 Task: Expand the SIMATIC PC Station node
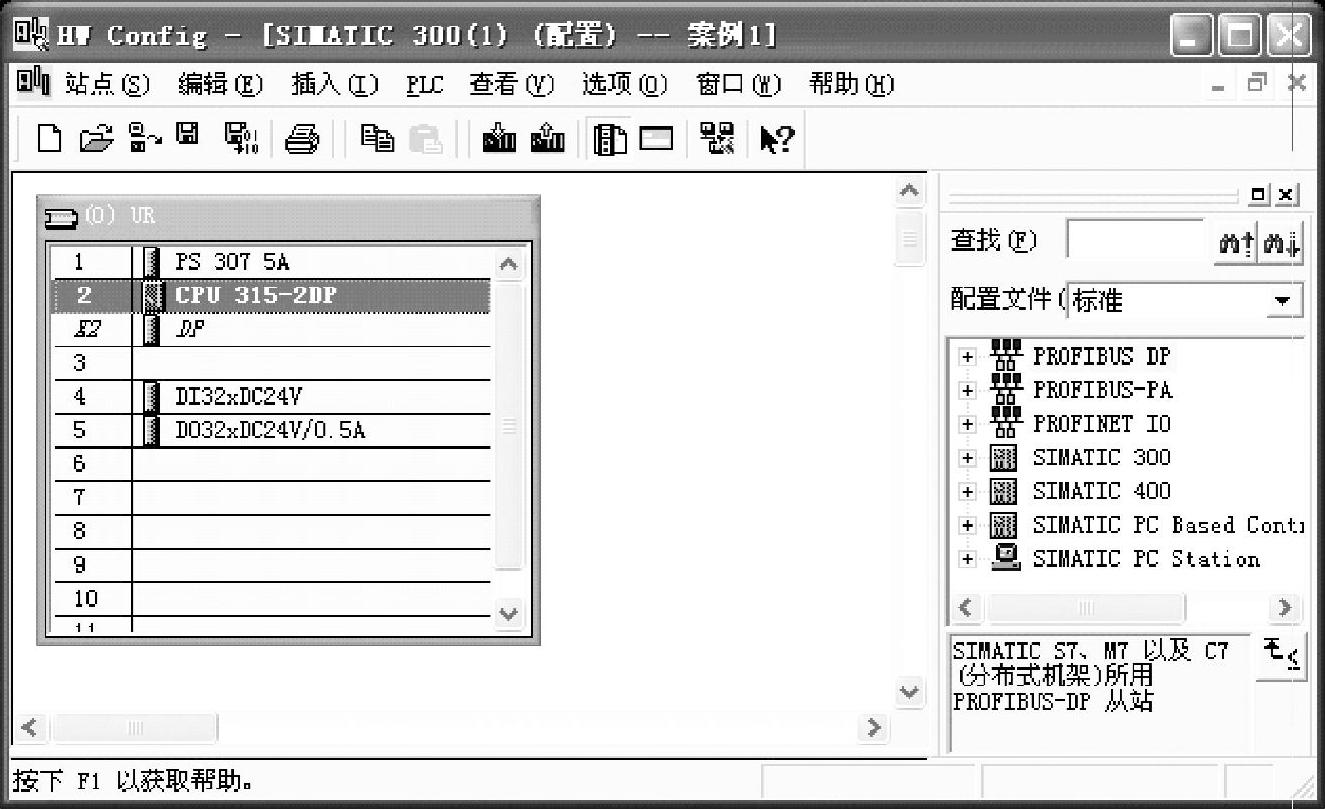(x=967, y=559)
